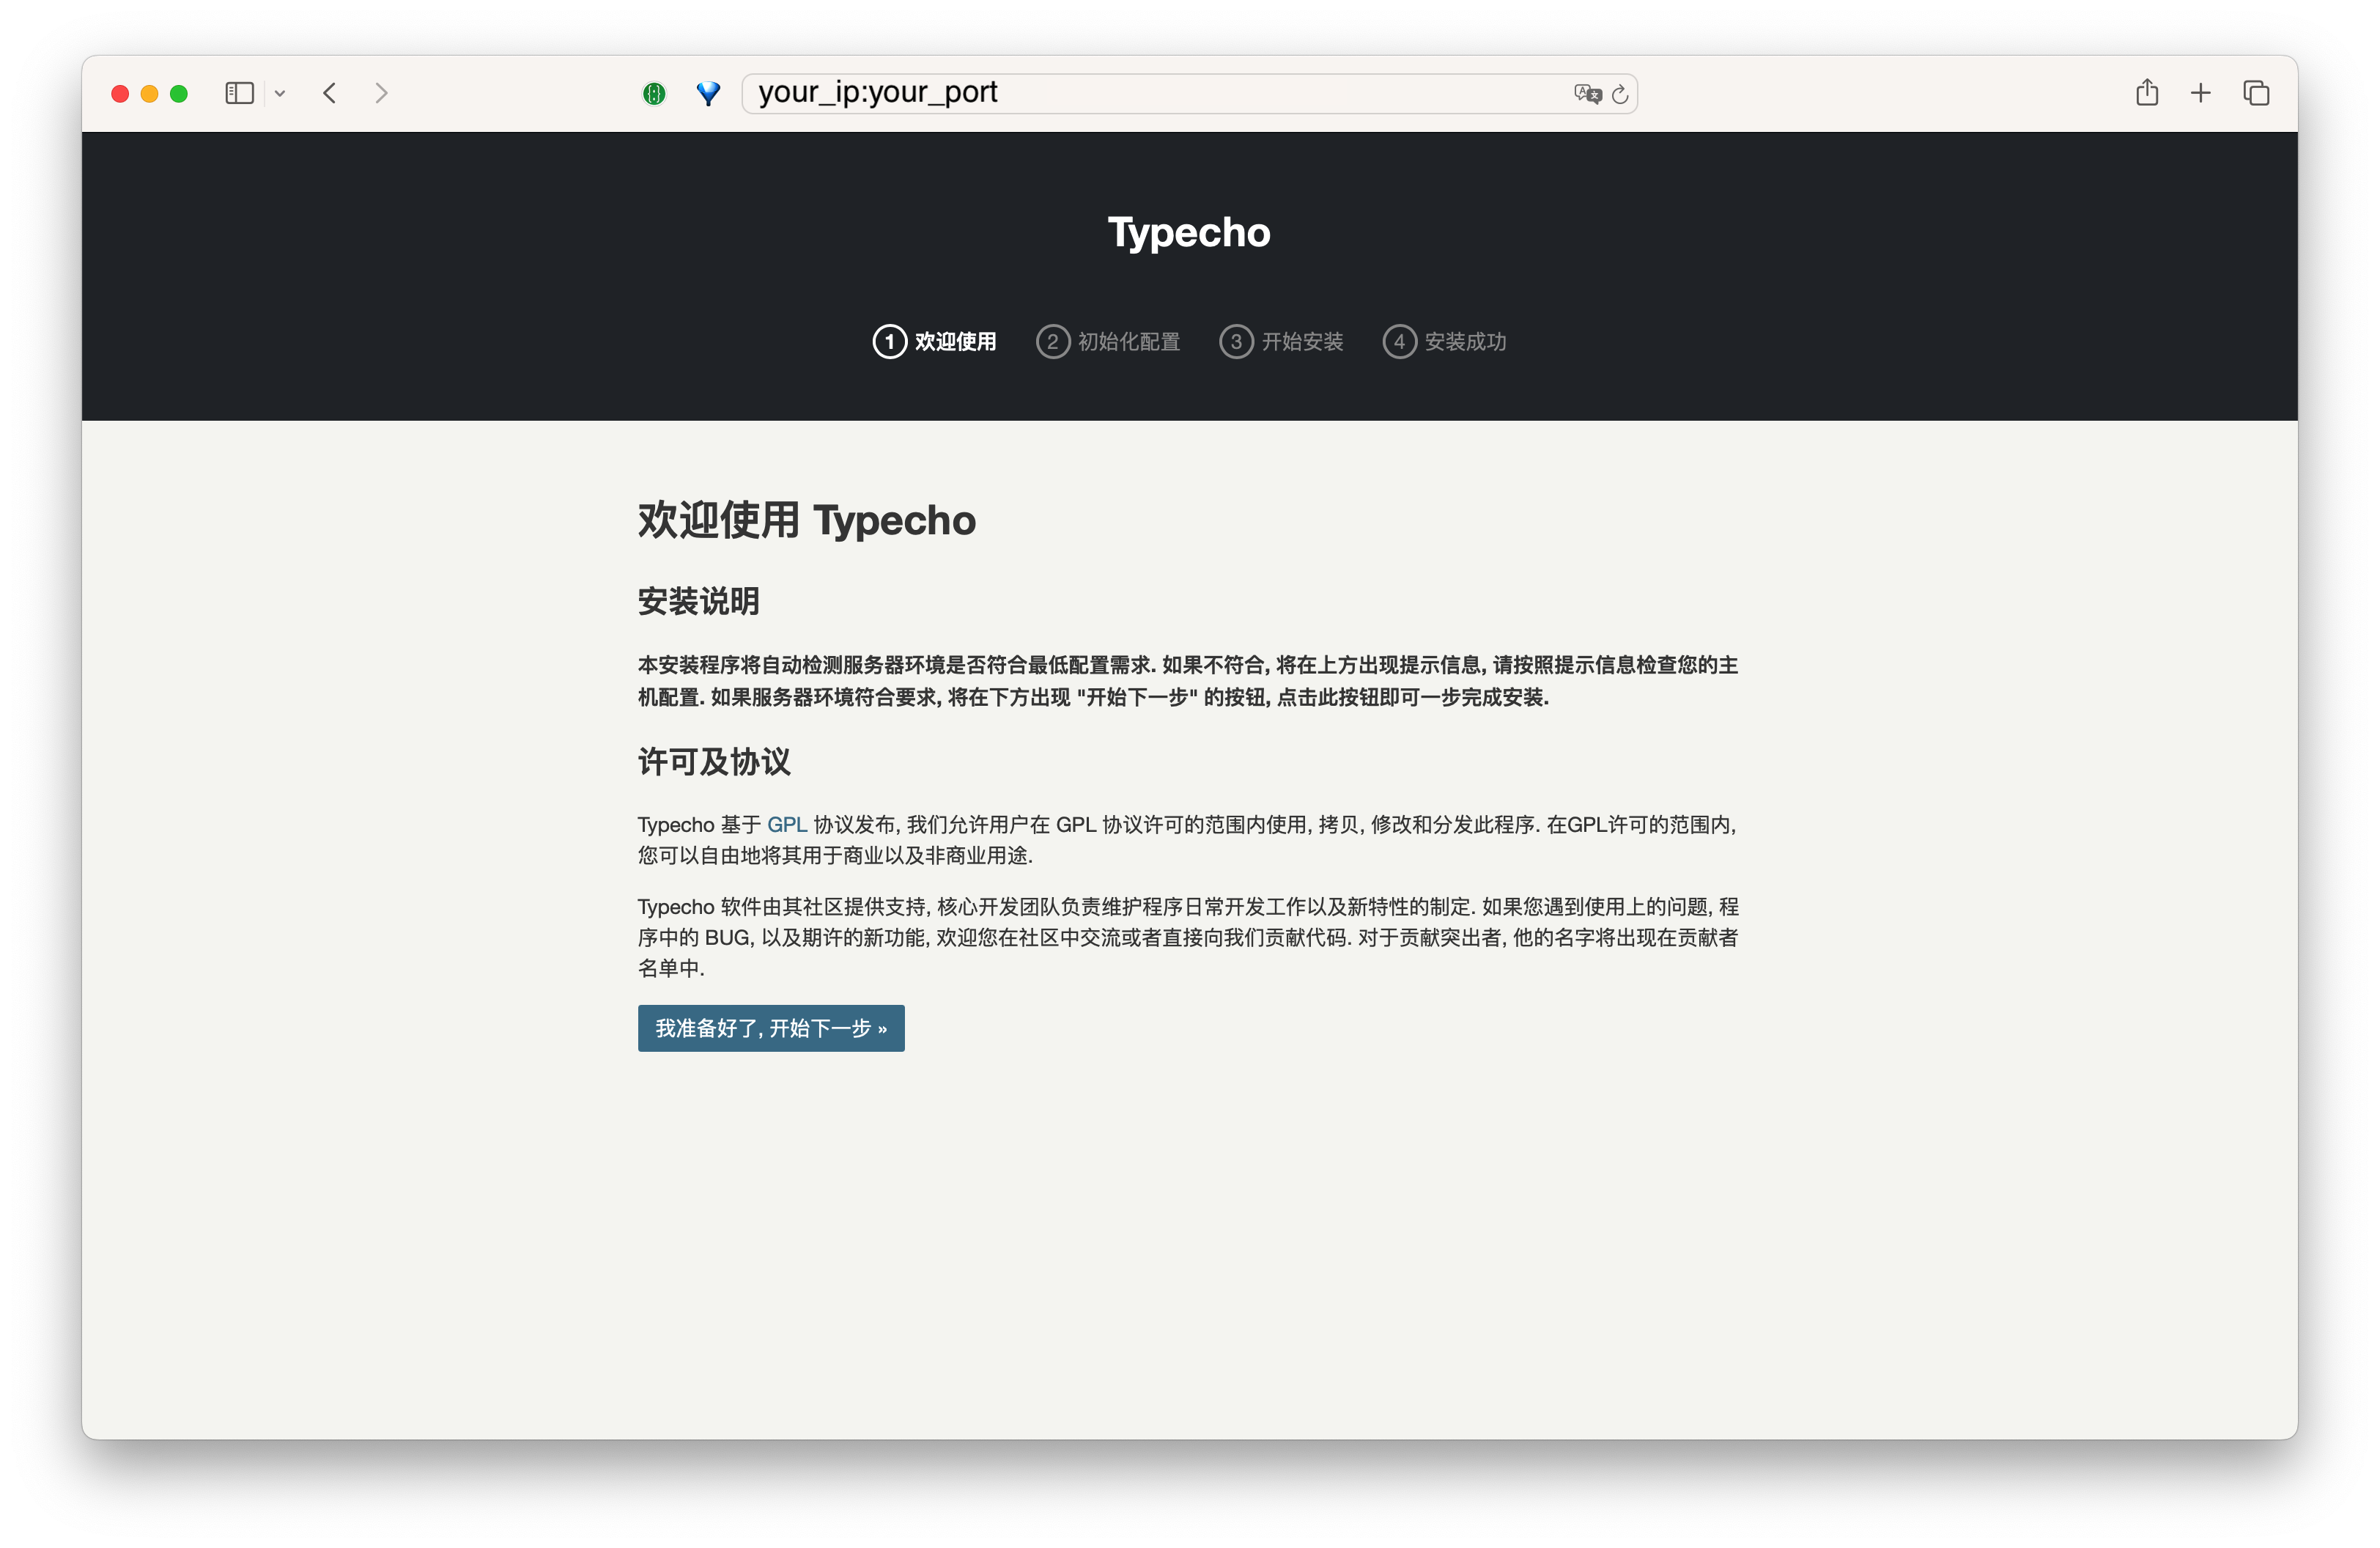Click the green full-screen window button

pyautogui.click(x=179, y=93)
